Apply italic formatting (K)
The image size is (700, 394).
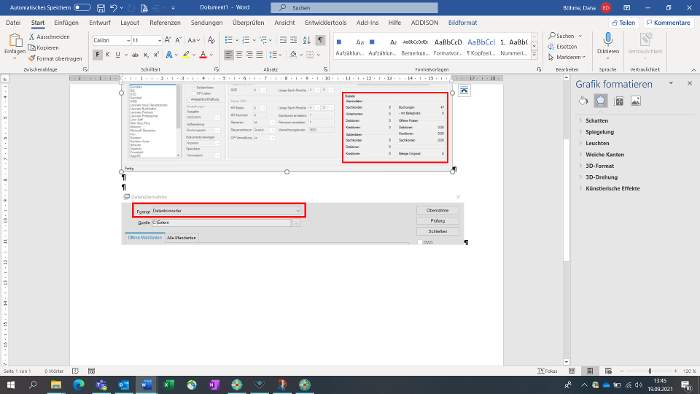coord(108,55)
